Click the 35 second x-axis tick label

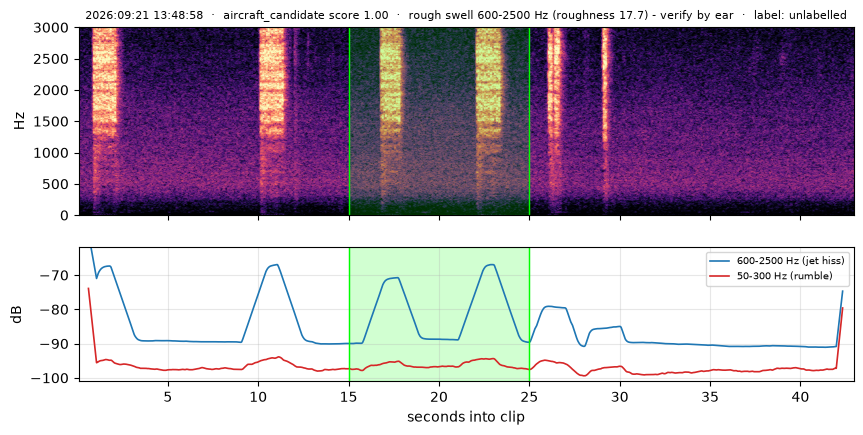(711, 396)
